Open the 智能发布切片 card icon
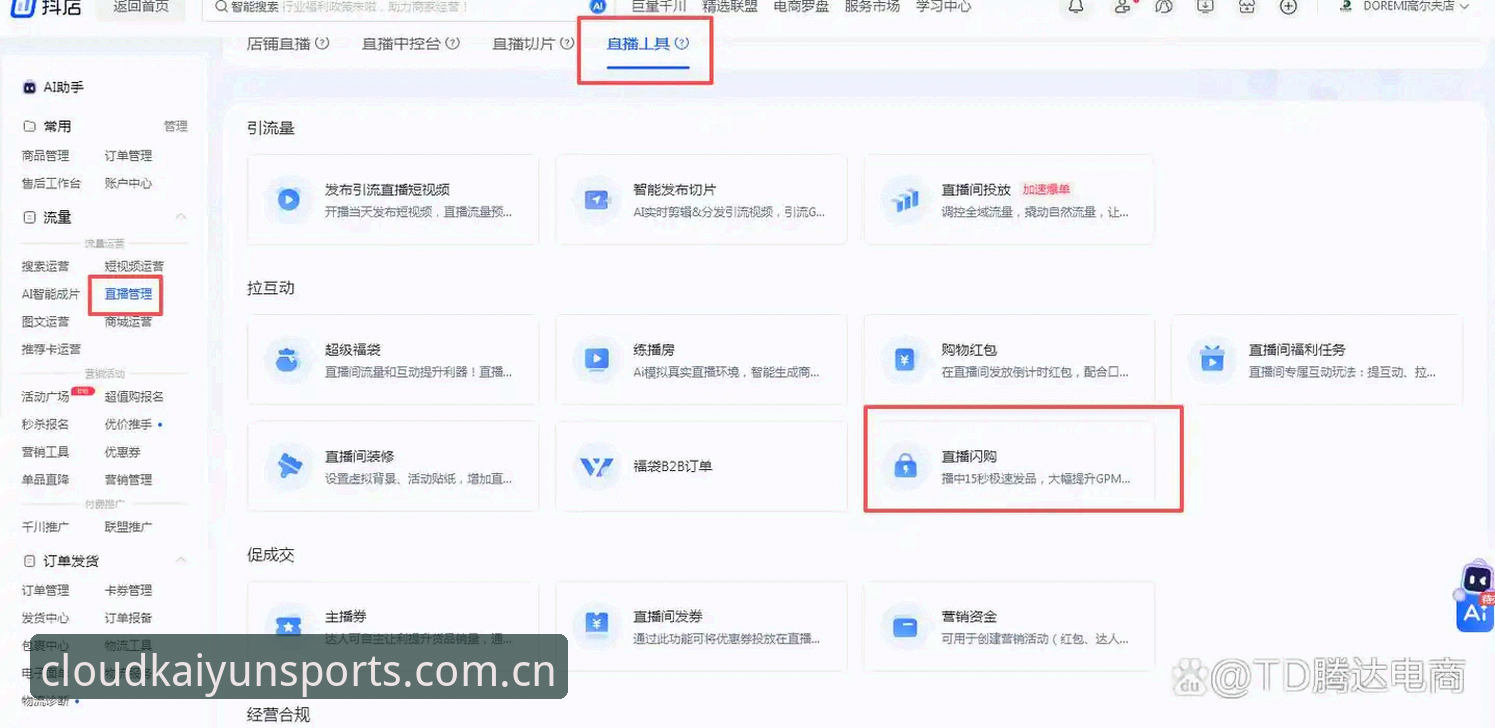 pos(597,199)
